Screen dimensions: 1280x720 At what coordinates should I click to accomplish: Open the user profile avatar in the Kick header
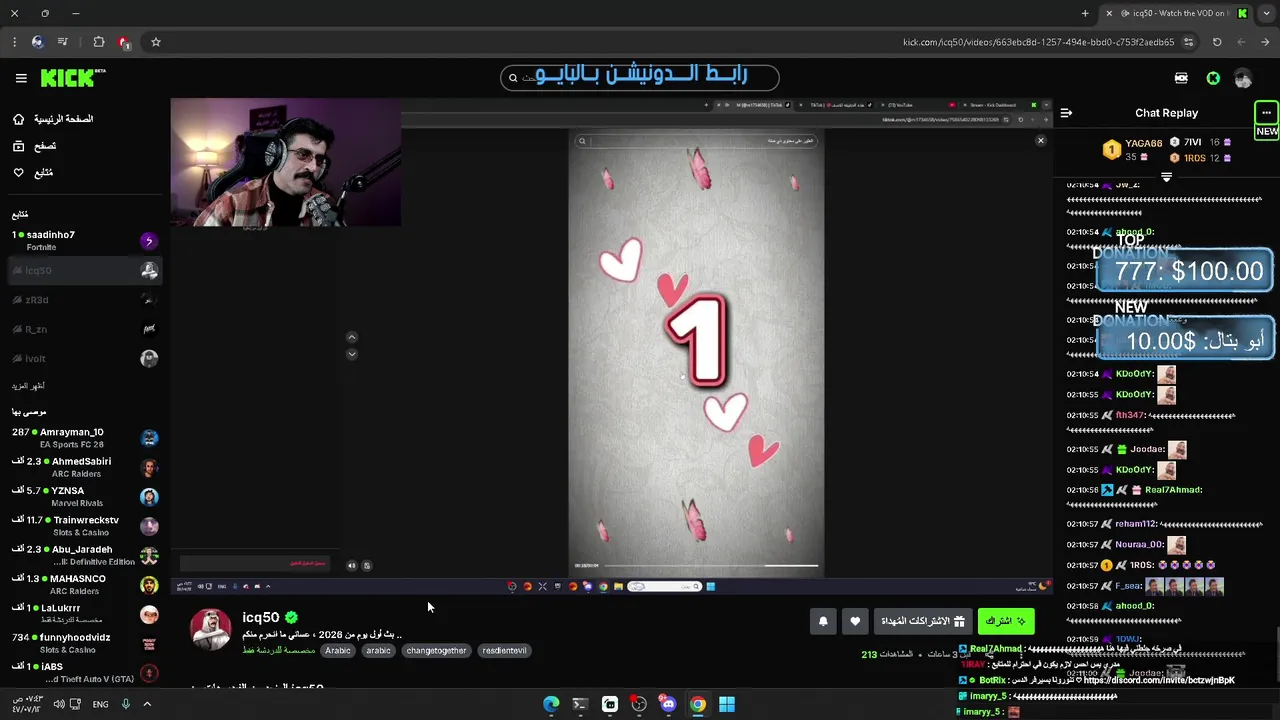pos(1243,78)
